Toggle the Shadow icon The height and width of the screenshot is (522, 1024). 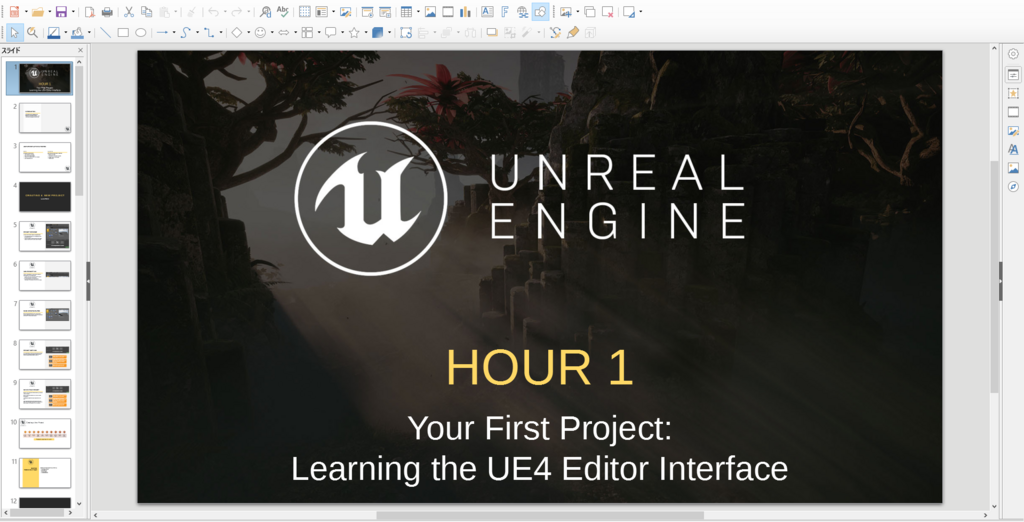492,33
